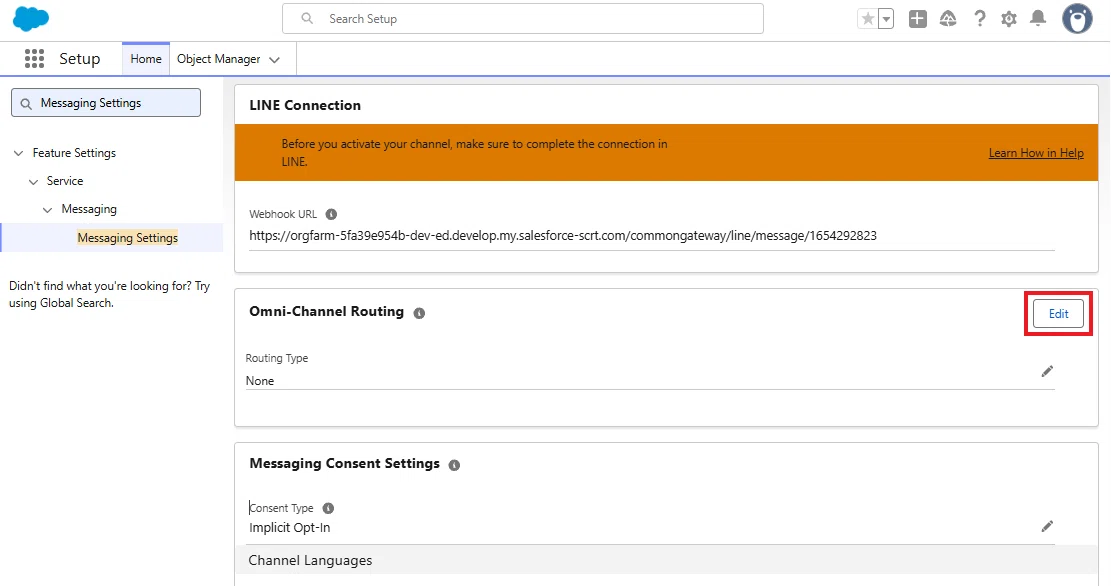Viewport: 1111px width, 586px height.
Task: Click the Webhook URL info icon
Action: pos(331,214)
